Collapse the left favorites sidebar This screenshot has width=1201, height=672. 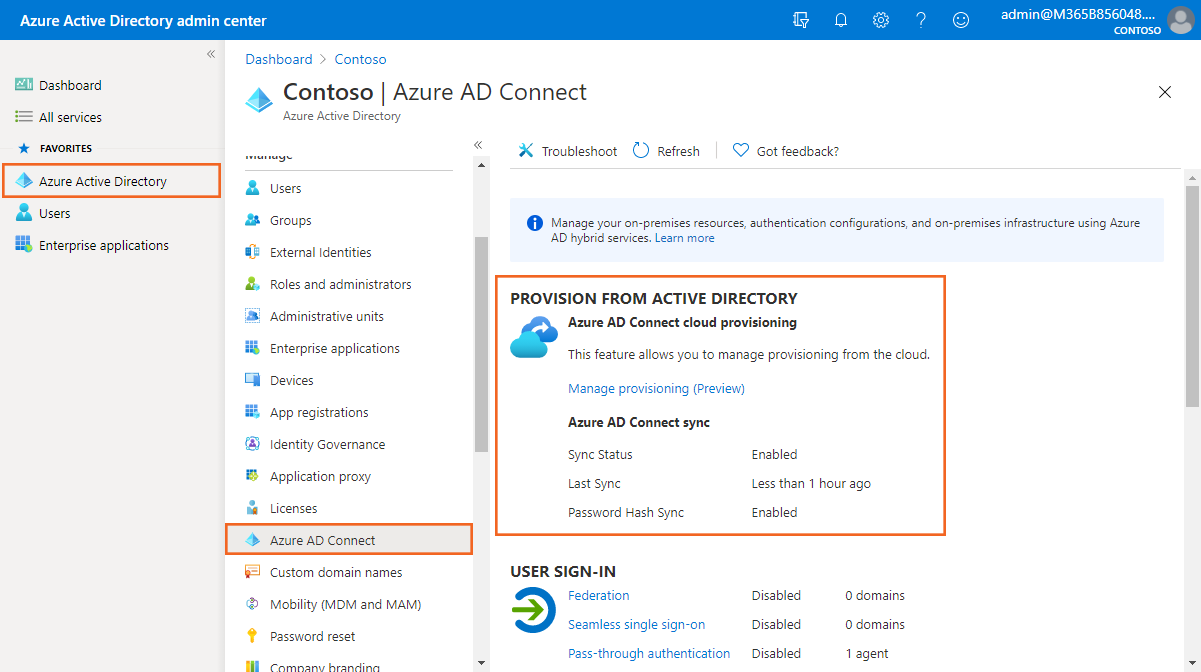(211, 54)
